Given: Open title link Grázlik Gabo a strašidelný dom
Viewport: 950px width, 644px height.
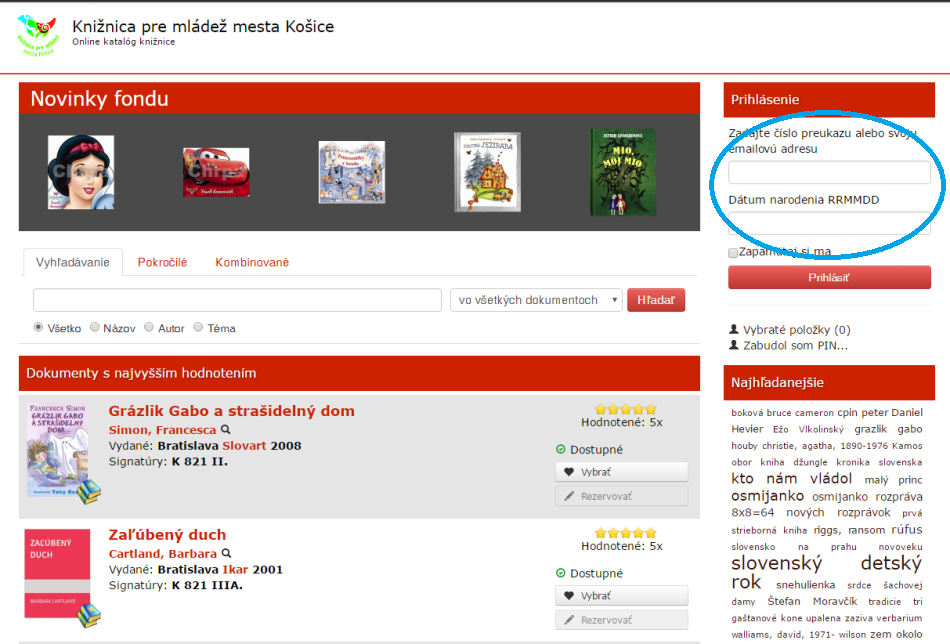Looking at the screenshot, I should 231,411.
